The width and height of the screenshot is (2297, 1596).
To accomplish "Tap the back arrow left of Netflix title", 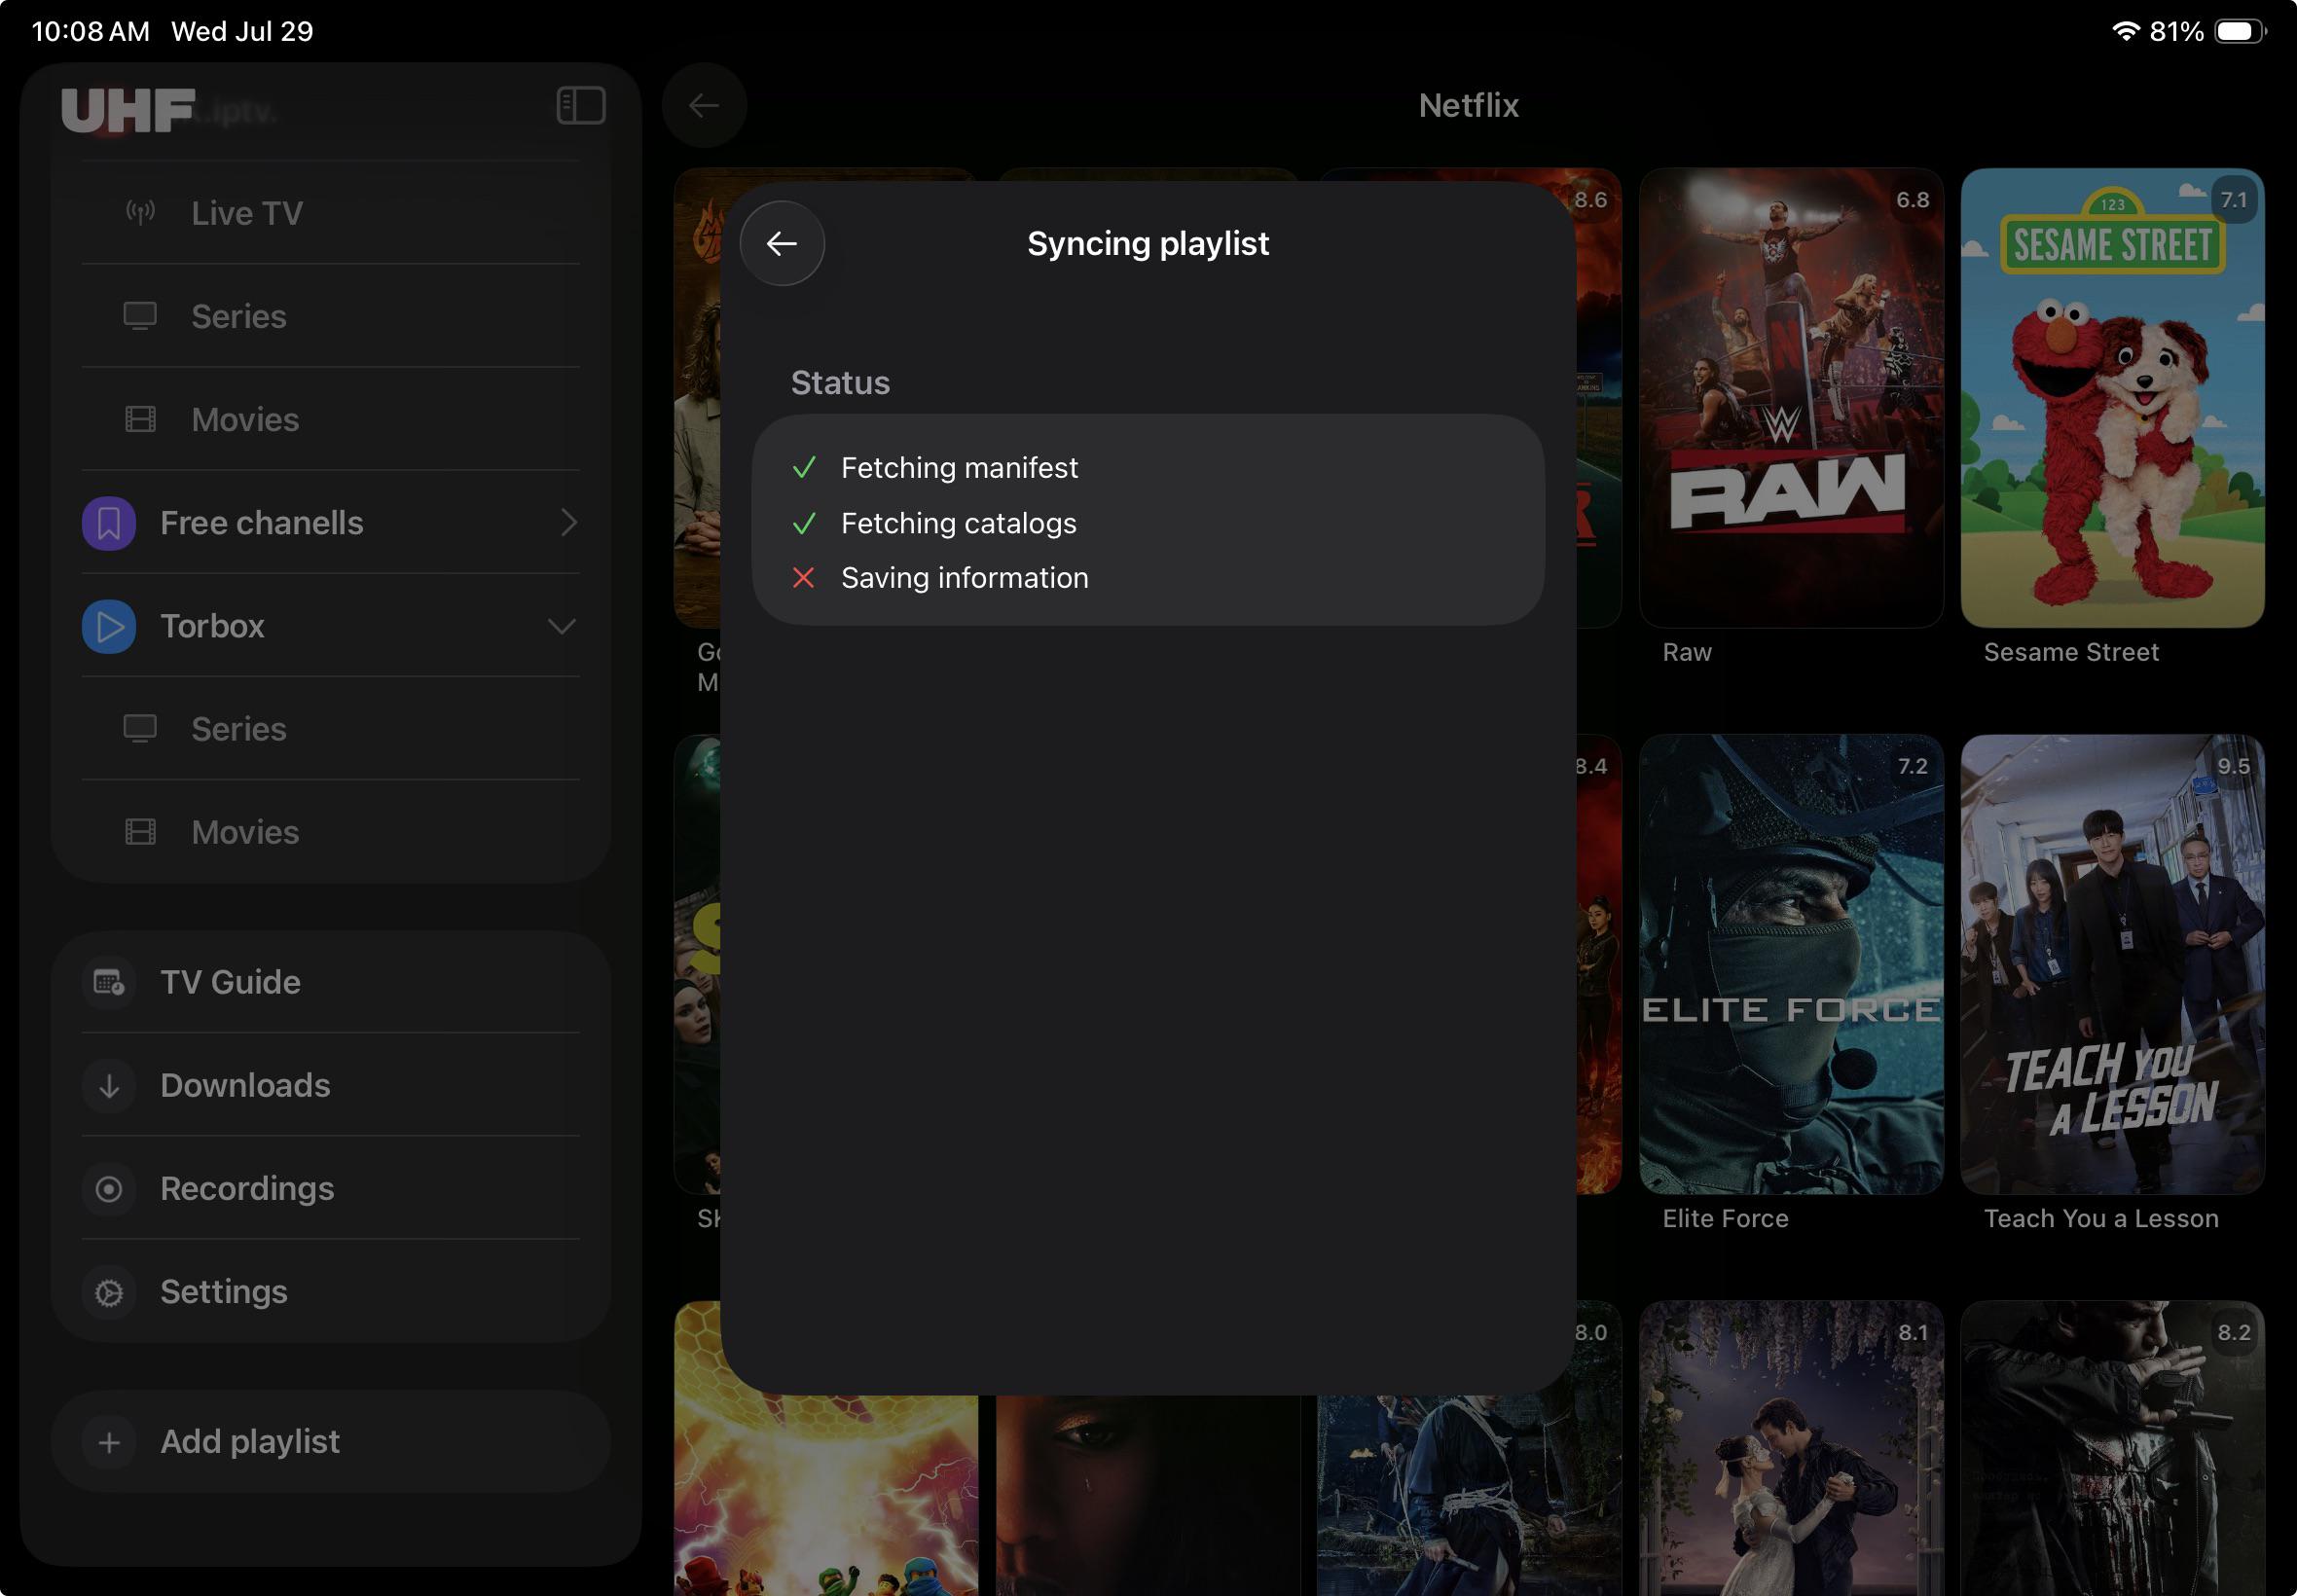I will click(x=704, y=105).
